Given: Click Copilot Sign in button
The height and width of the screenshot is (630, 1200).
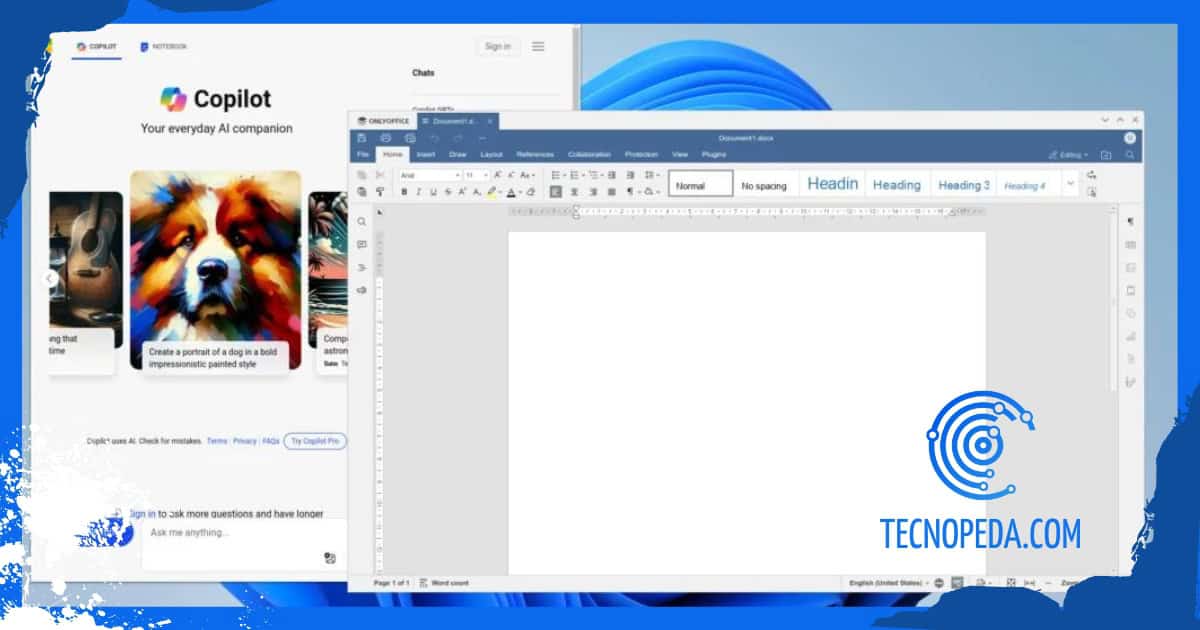Looking at the screenshot, I should [x=497, y=46].
